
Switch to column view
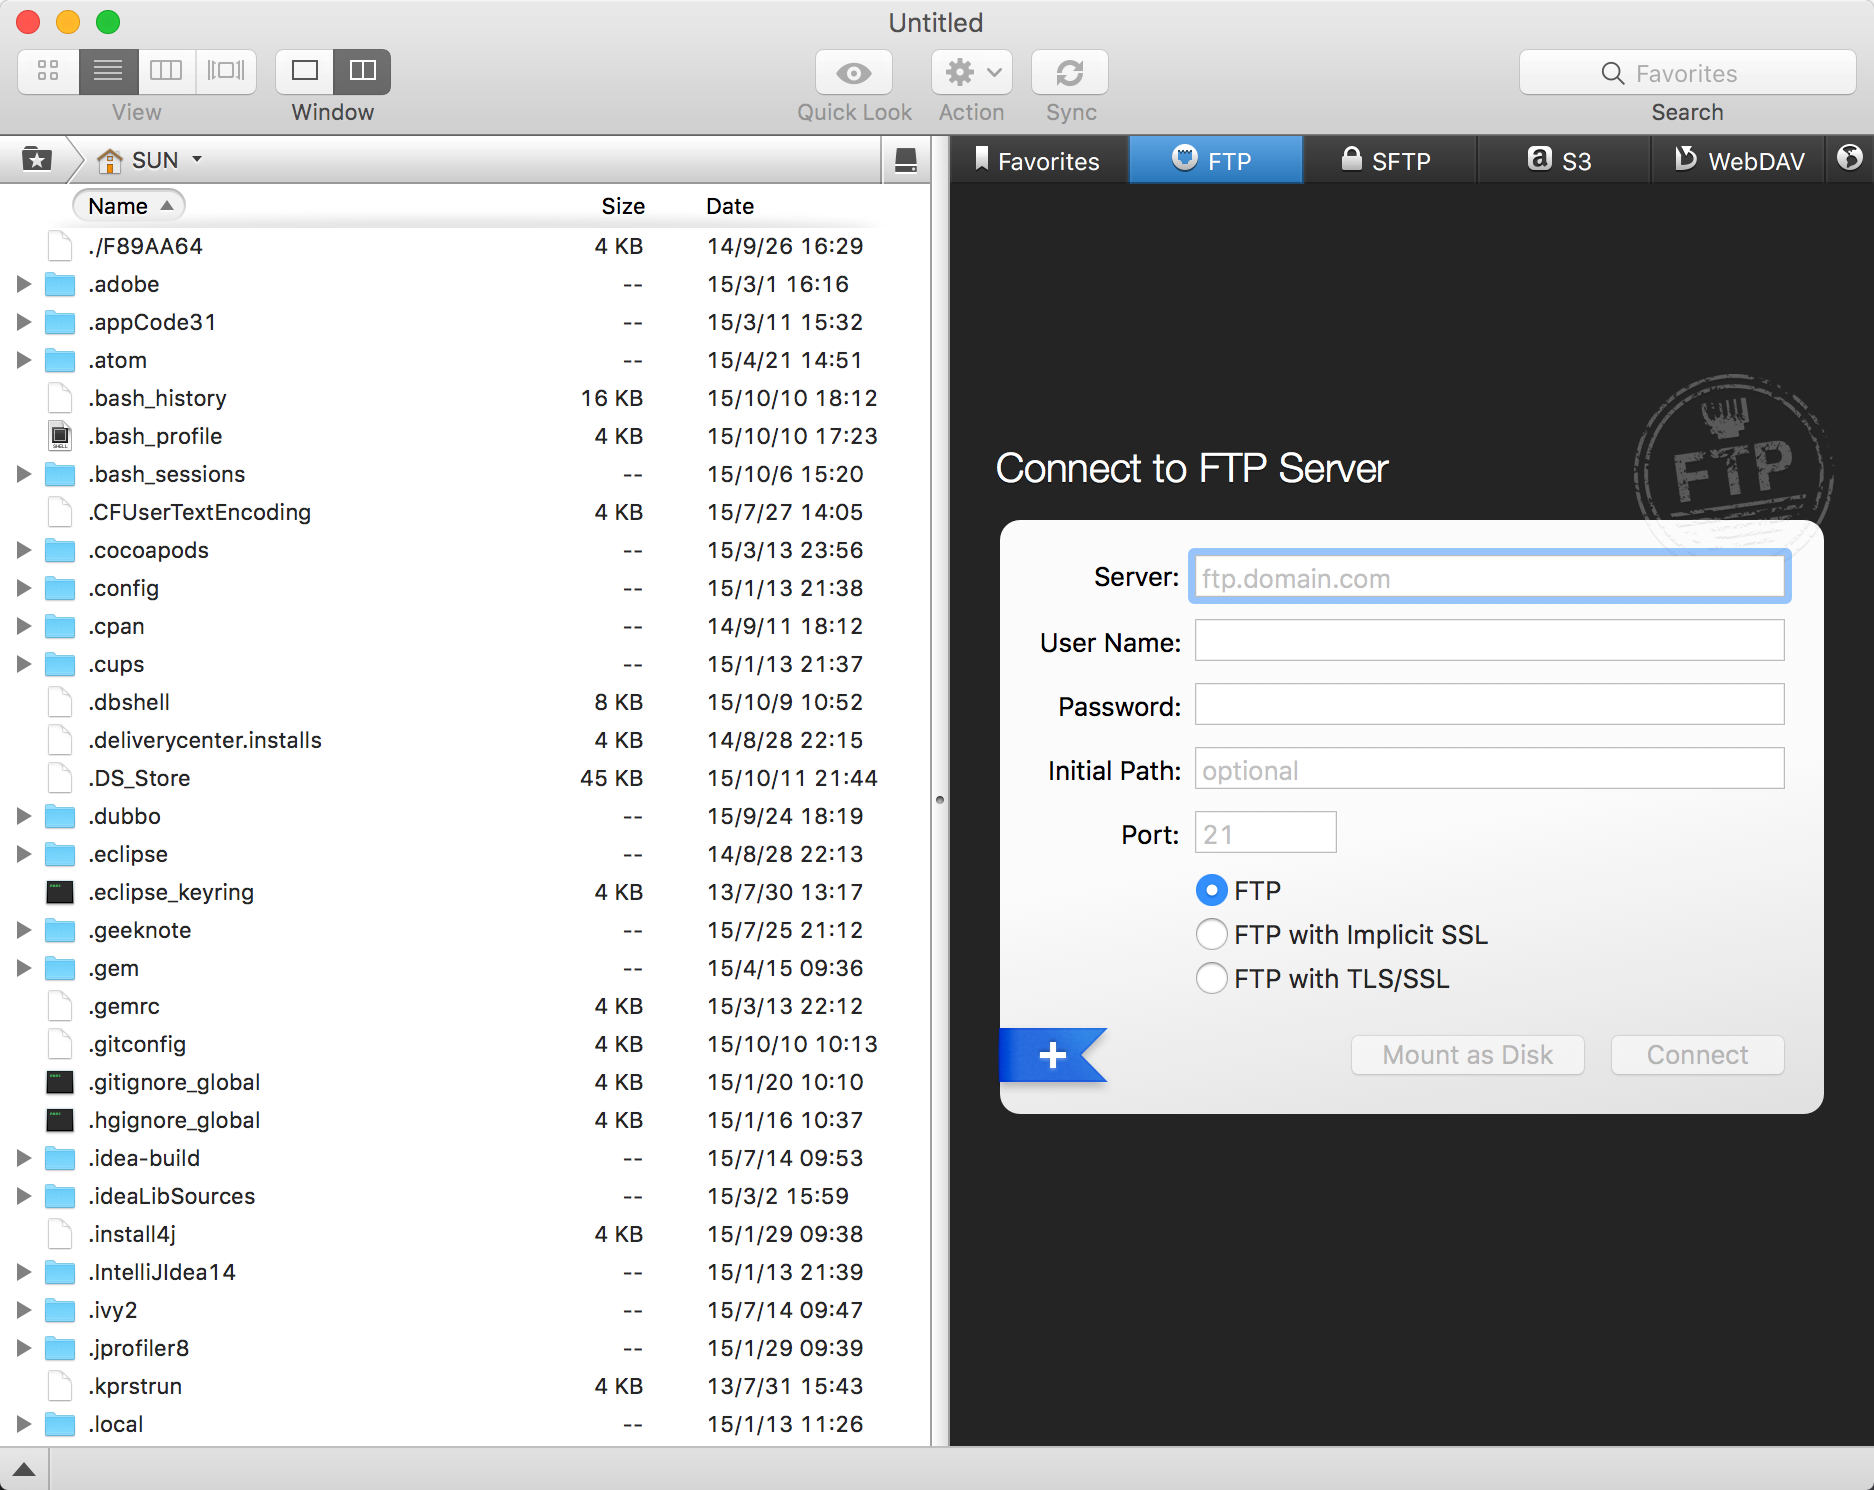tap(166, 71)
